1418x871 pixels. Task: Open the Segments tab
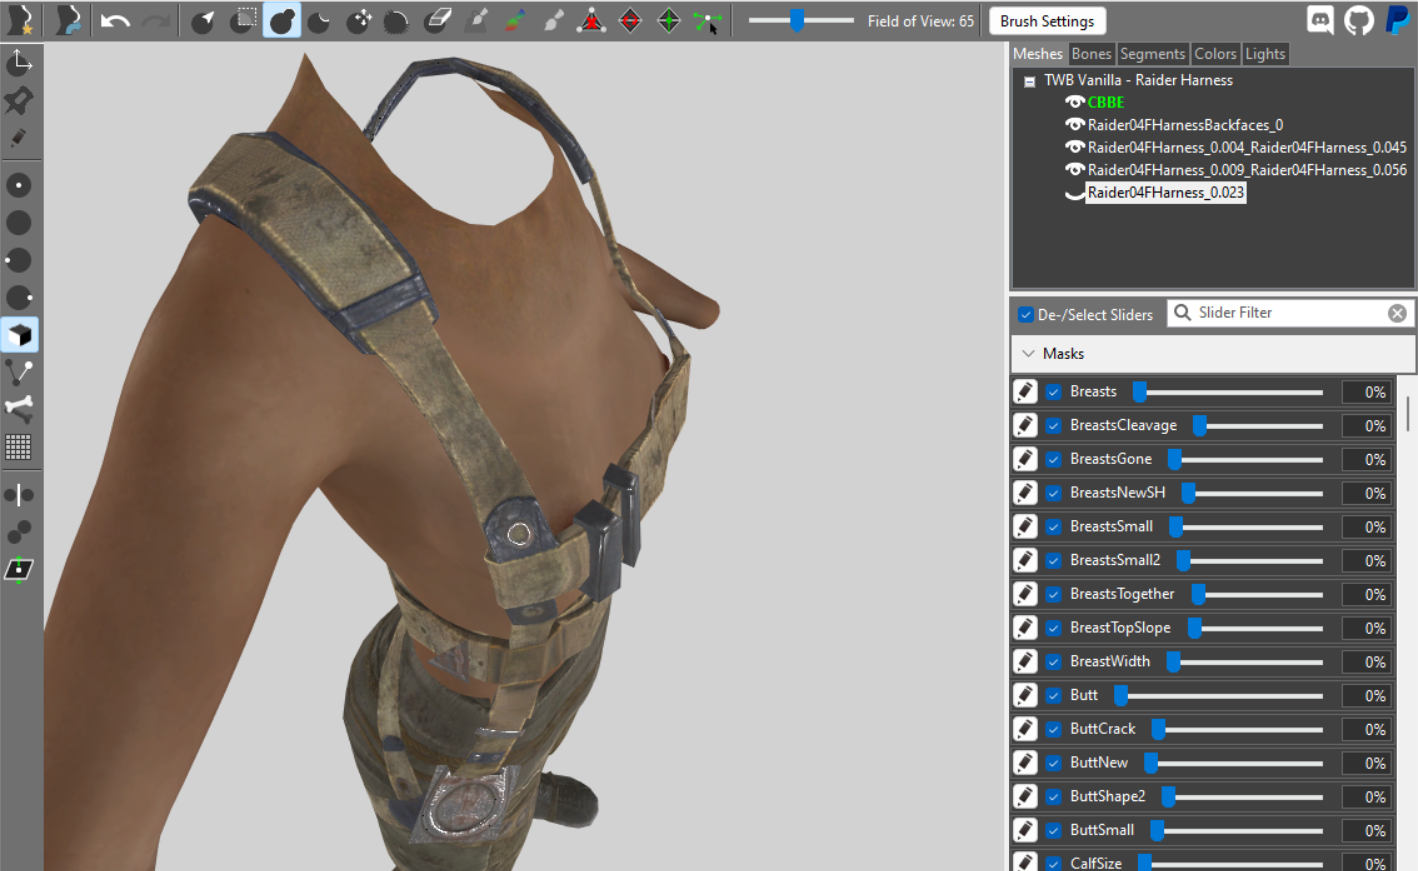[x=1152, y=54]
